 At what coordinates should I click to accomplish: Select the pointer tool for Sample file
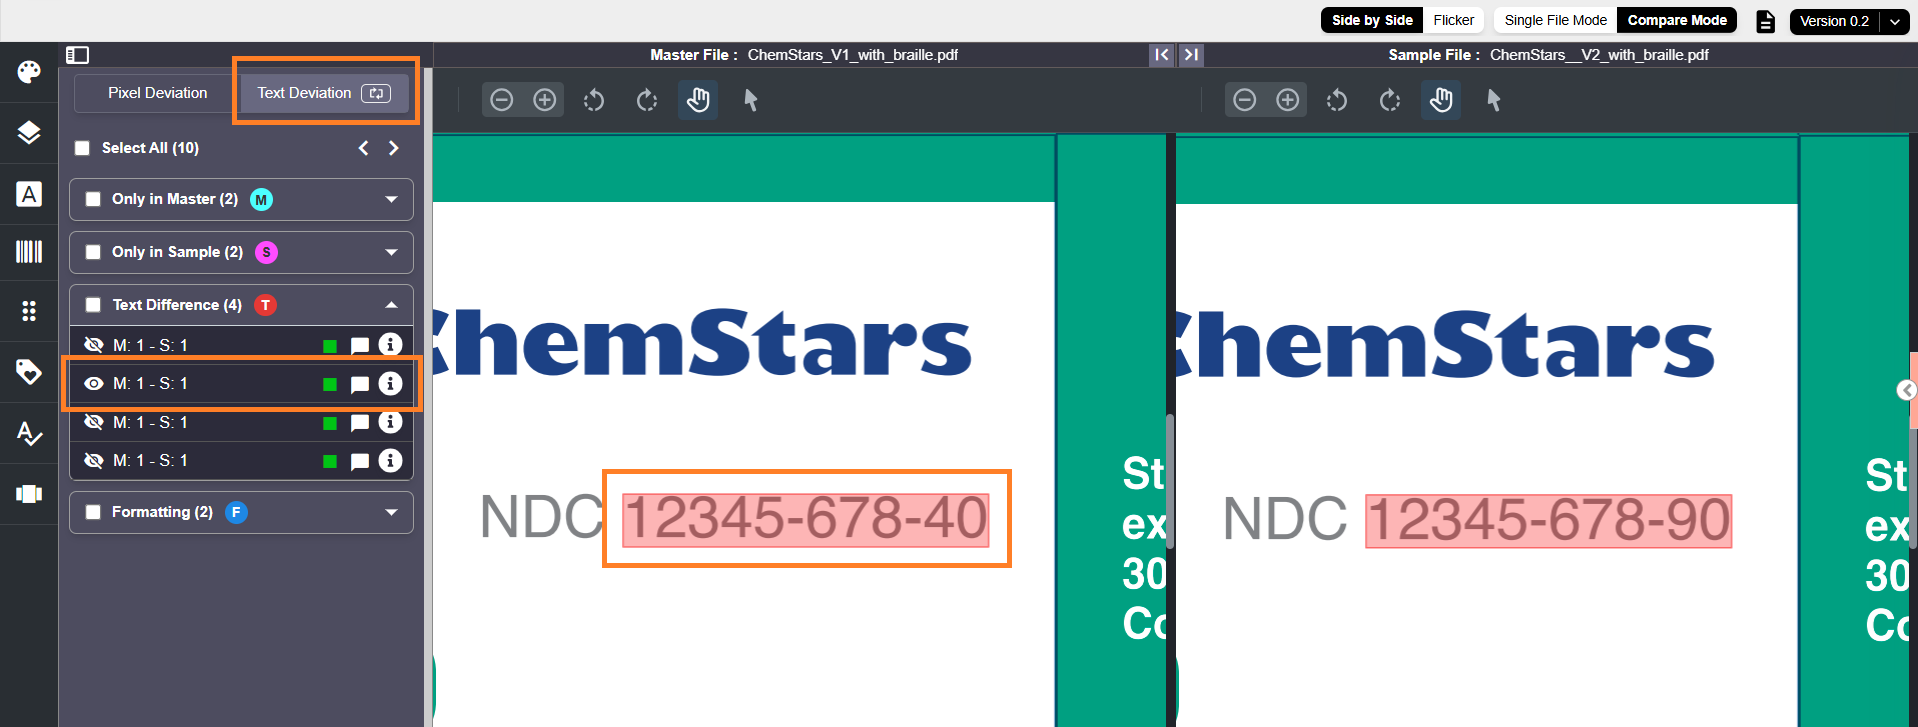(x=1494, y=100)
